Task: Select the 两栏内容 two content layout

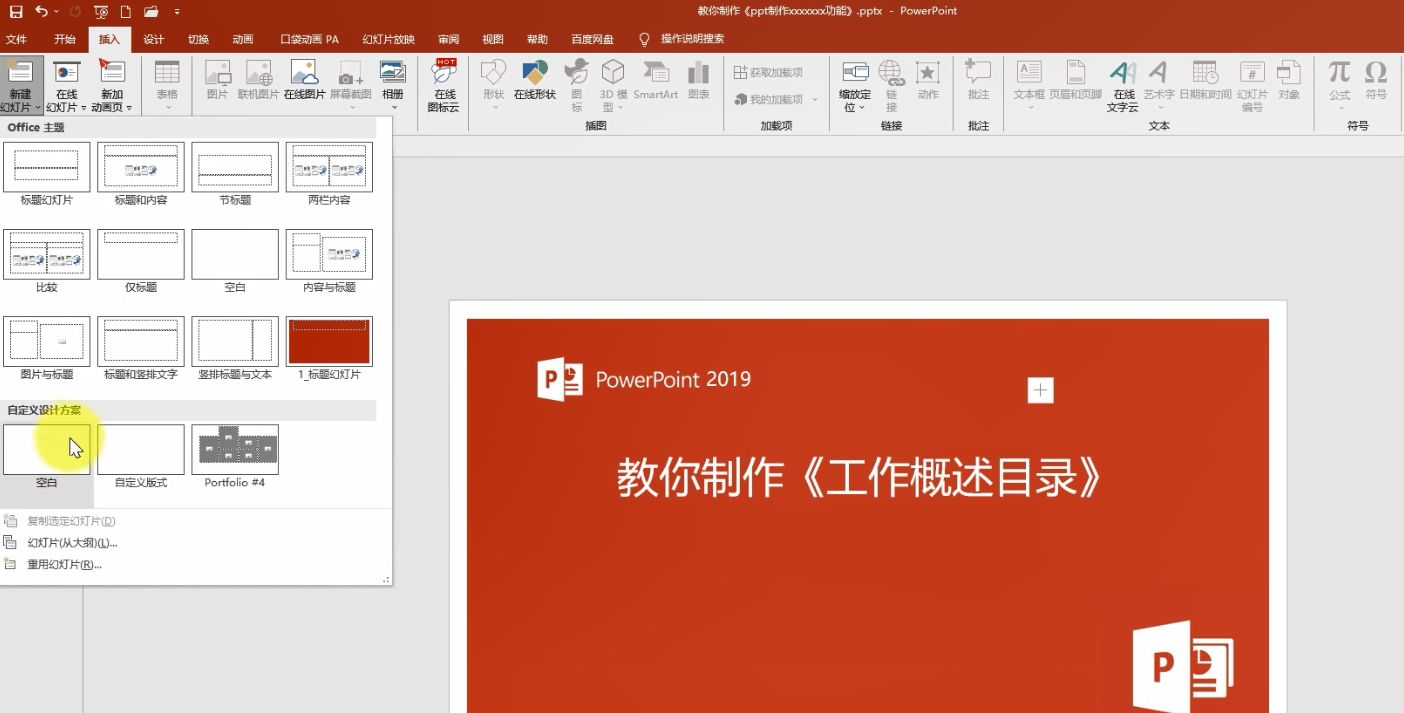Action: pyautogui.click(x=329, y=174)
